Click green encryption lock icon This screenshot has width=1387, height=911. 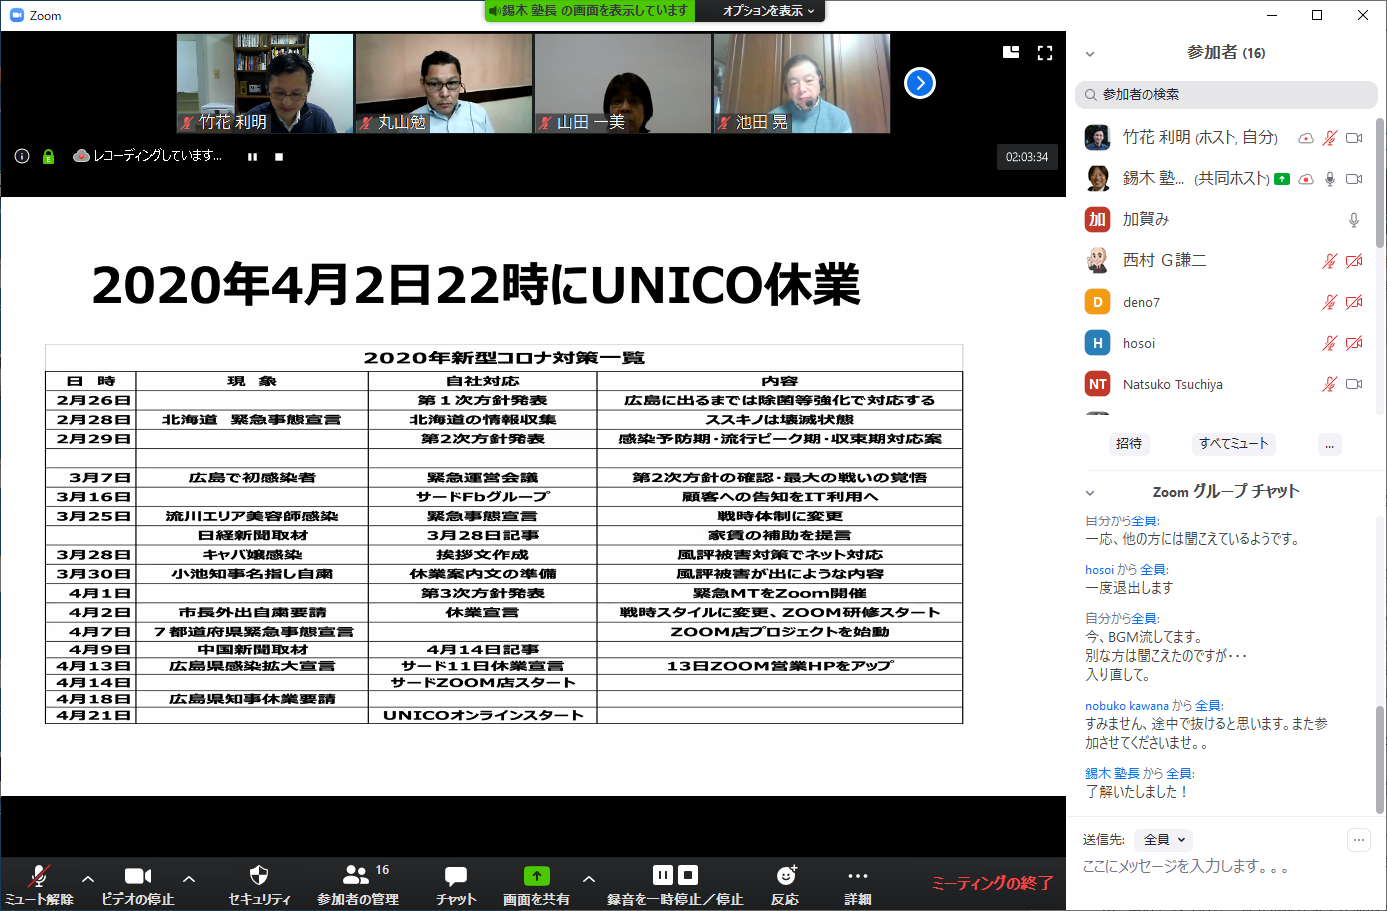click(48, 156)
